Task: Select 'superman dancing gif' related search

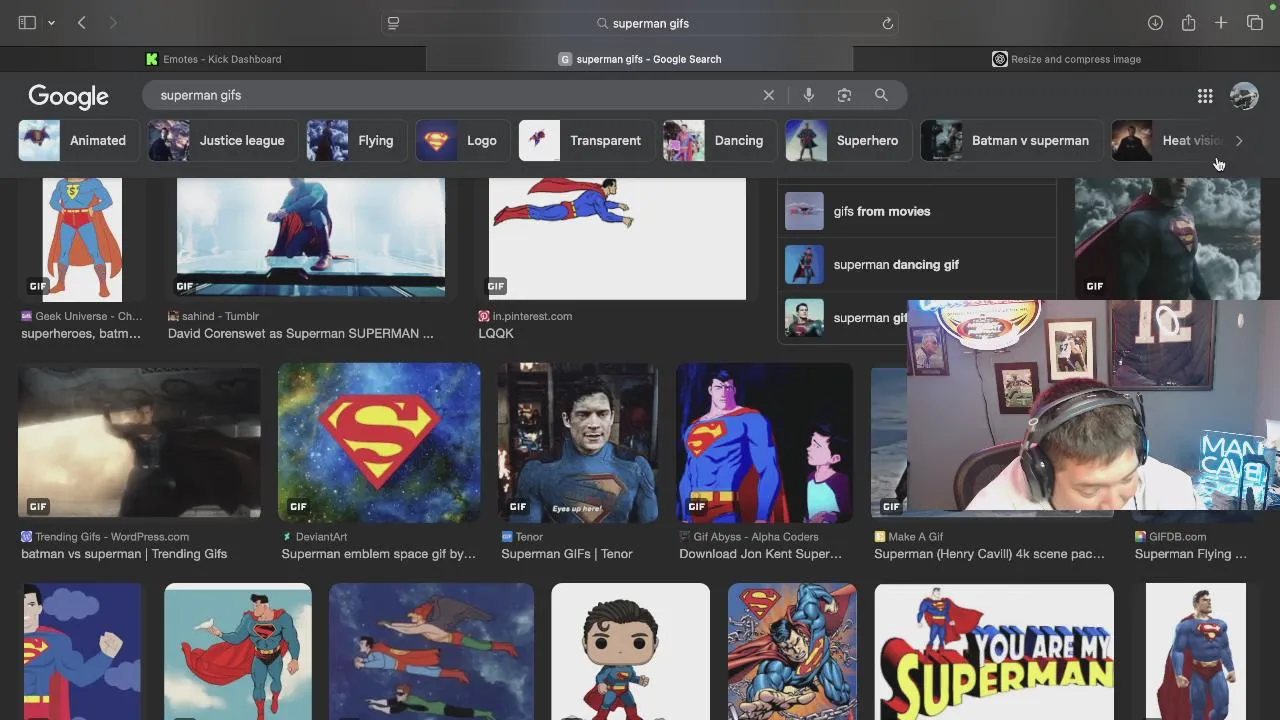Action: pos(917,265)
